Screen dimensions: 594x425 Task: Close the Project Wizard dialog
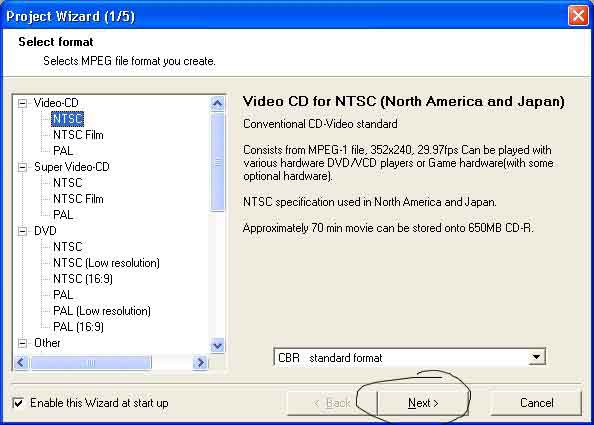pos(578,16)
